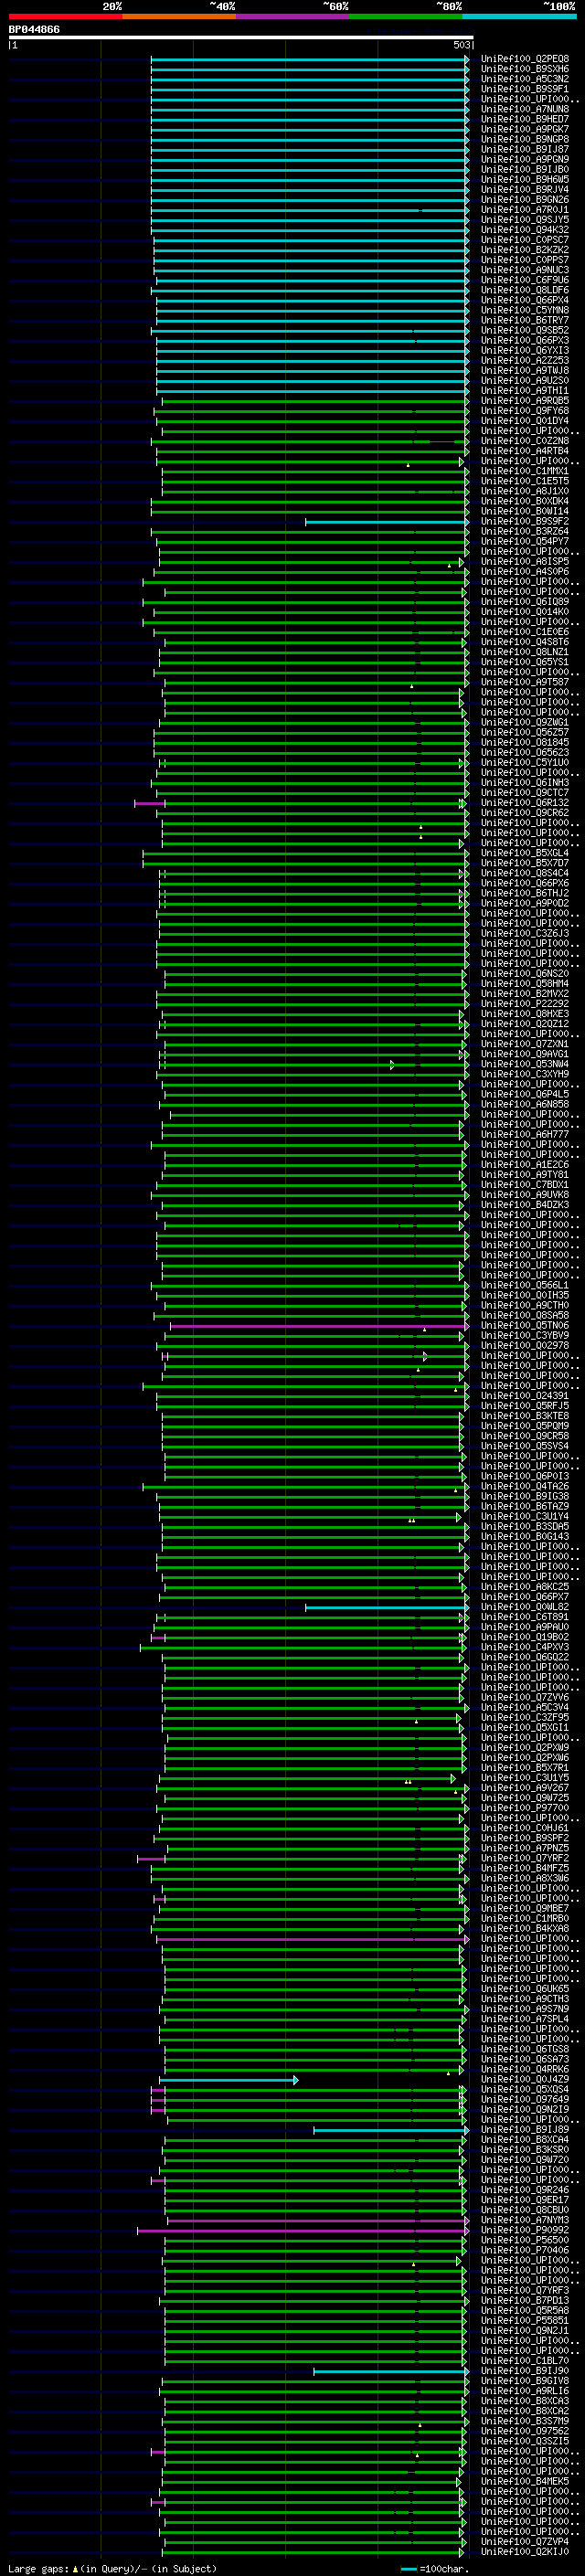Select label UniRef100_B0WI14
The image size is (585, 2576).
(525, 511)
